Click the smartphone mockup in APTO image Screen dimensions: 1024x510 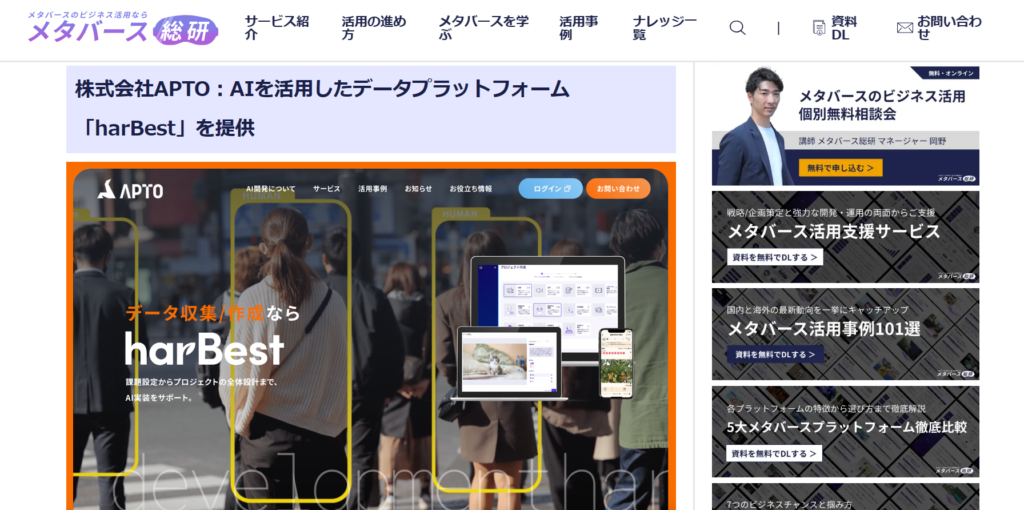click(616, 363)
